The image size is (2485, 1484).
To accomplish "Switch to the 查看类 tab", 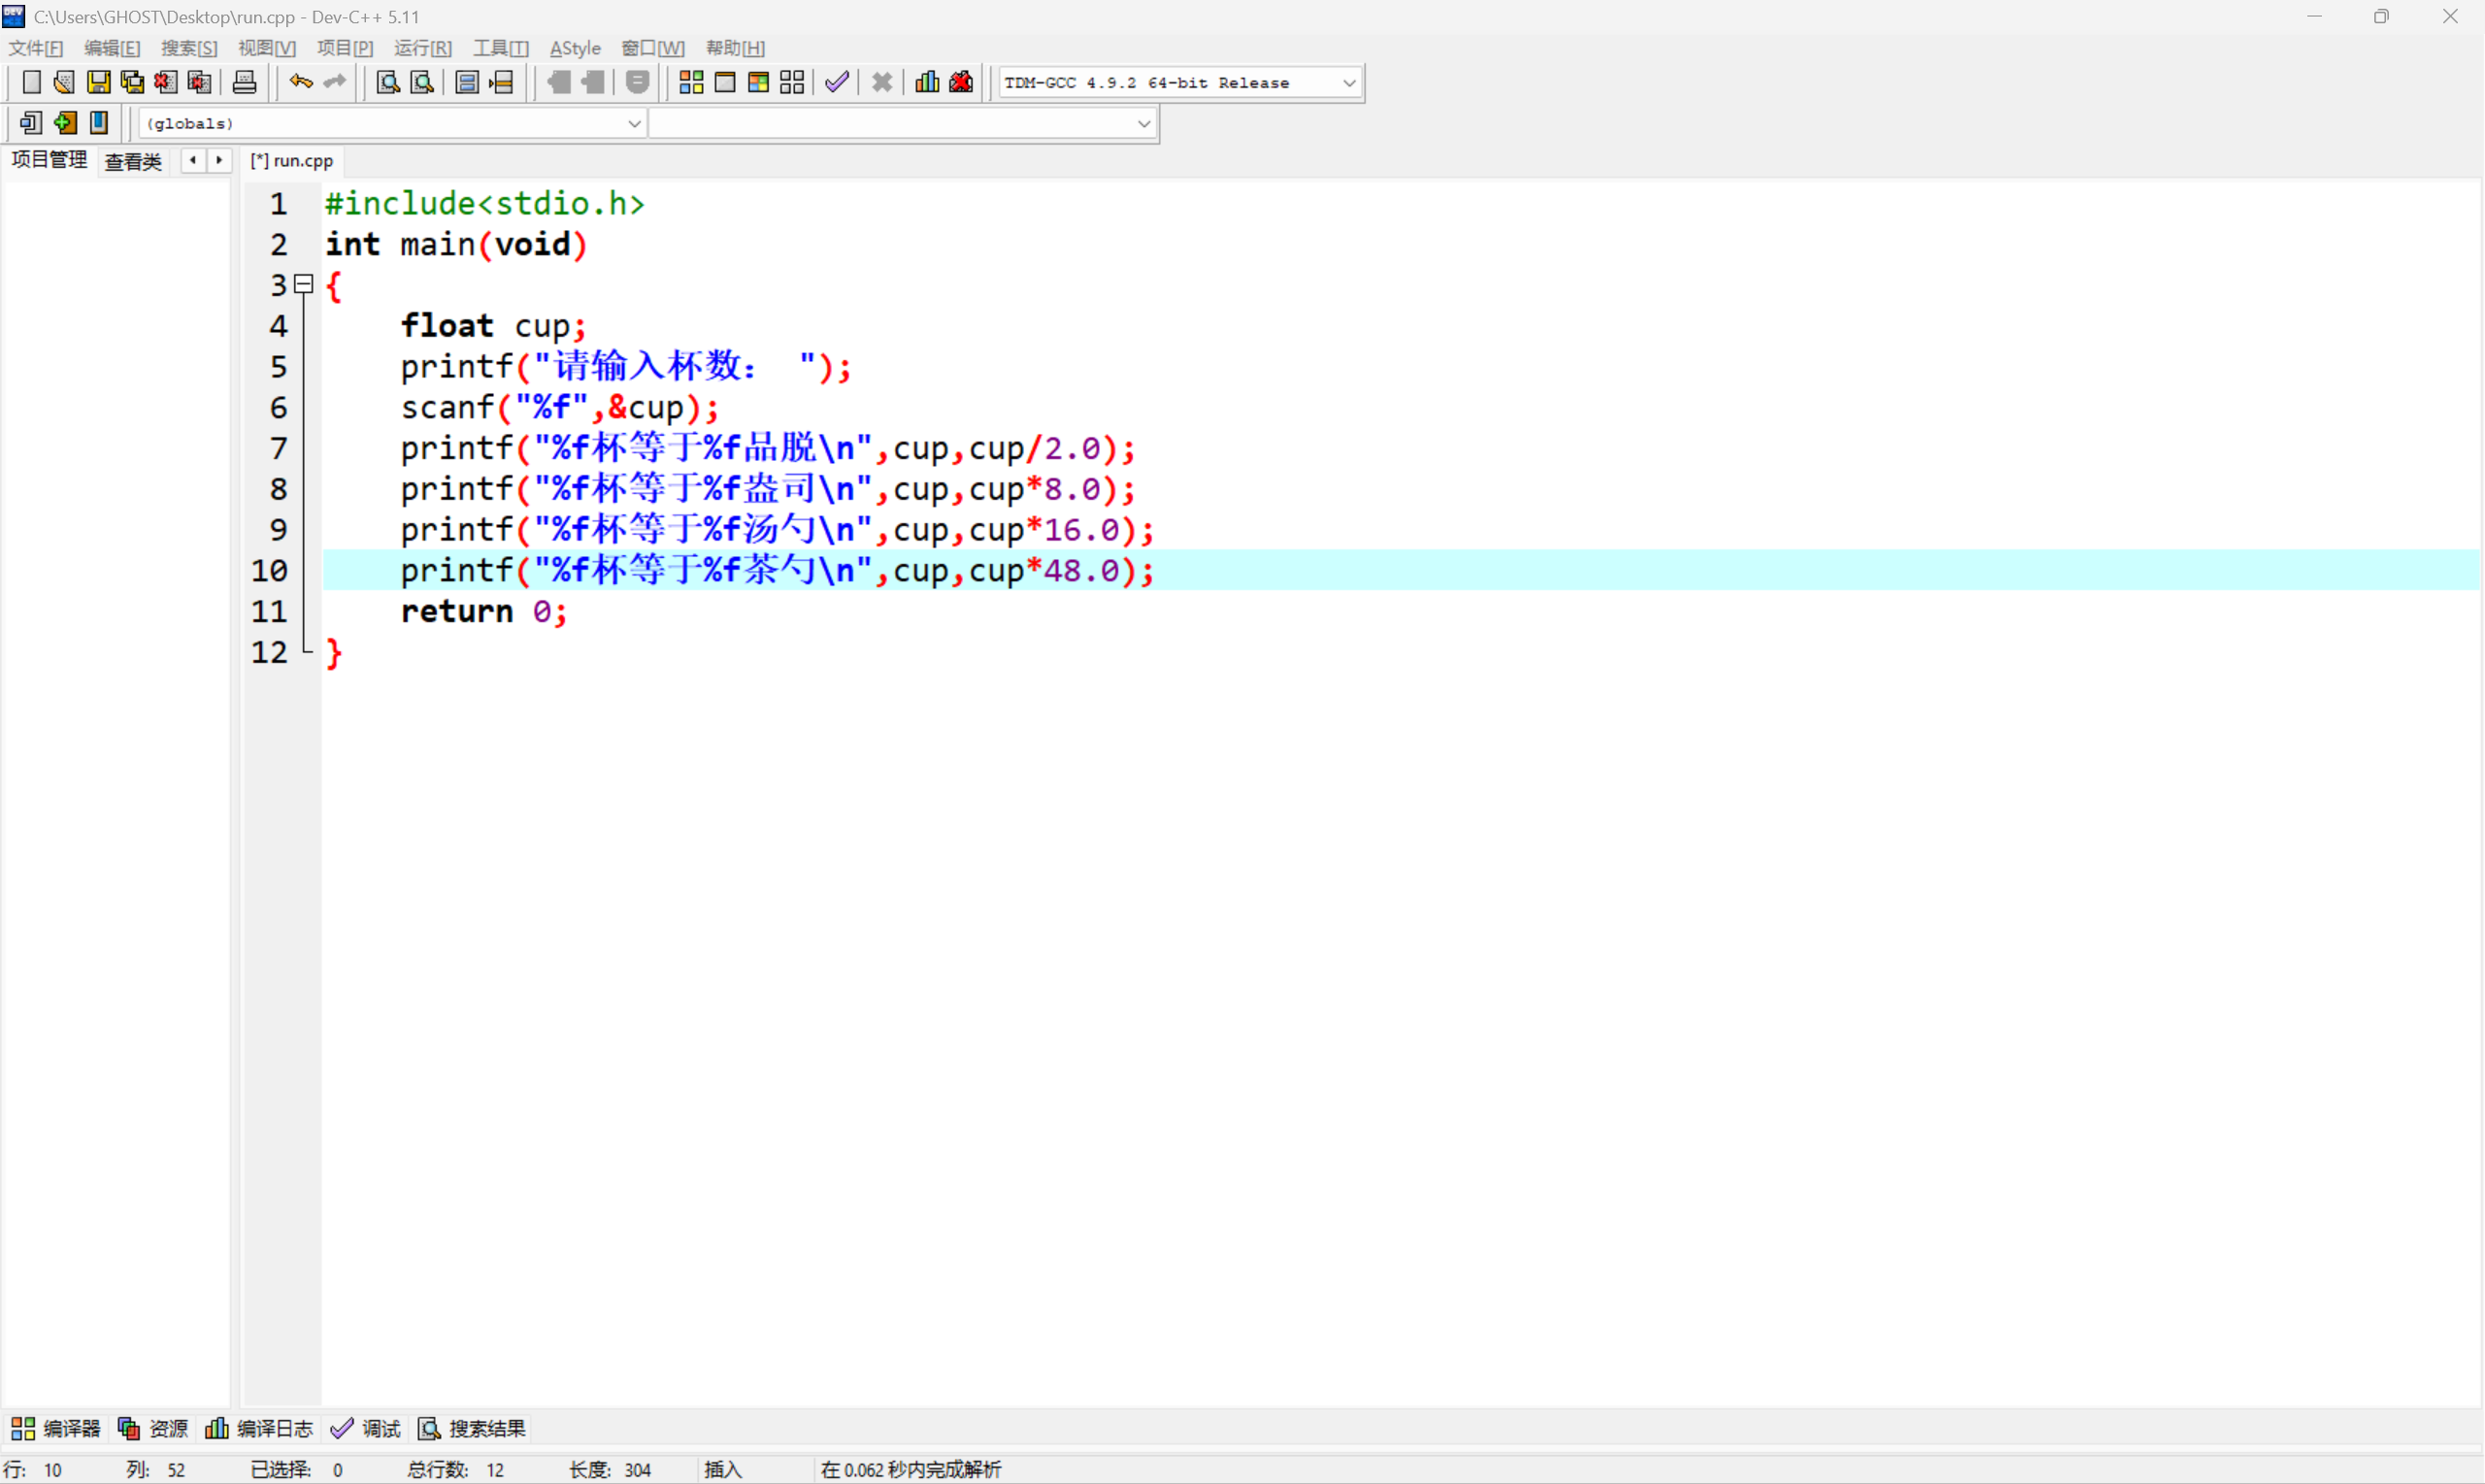I will pos(133,161).
